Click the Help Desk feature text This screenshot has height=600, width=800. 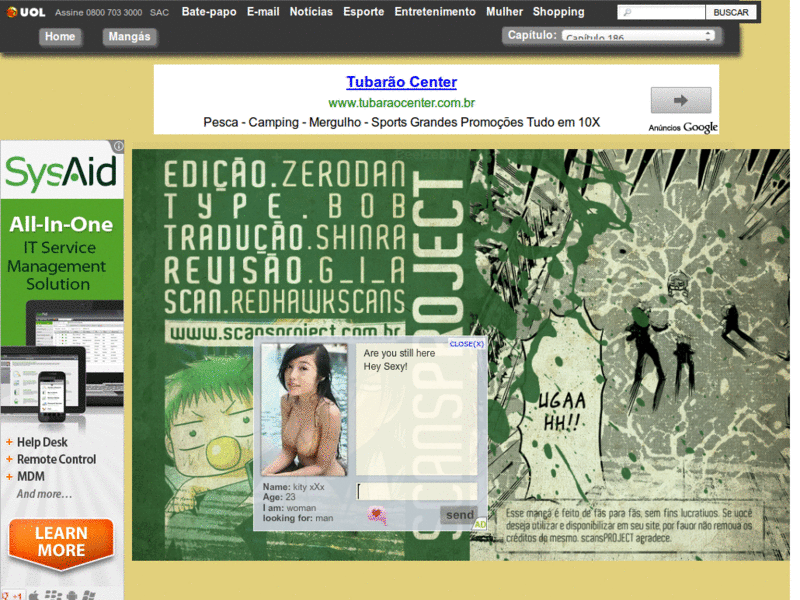(42, 442)
